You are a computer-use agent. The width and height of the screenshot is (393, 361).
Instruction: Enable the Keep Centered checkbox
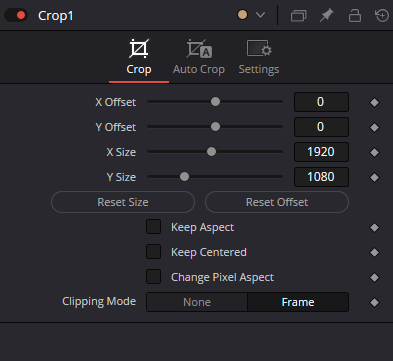tap(153, 252)
